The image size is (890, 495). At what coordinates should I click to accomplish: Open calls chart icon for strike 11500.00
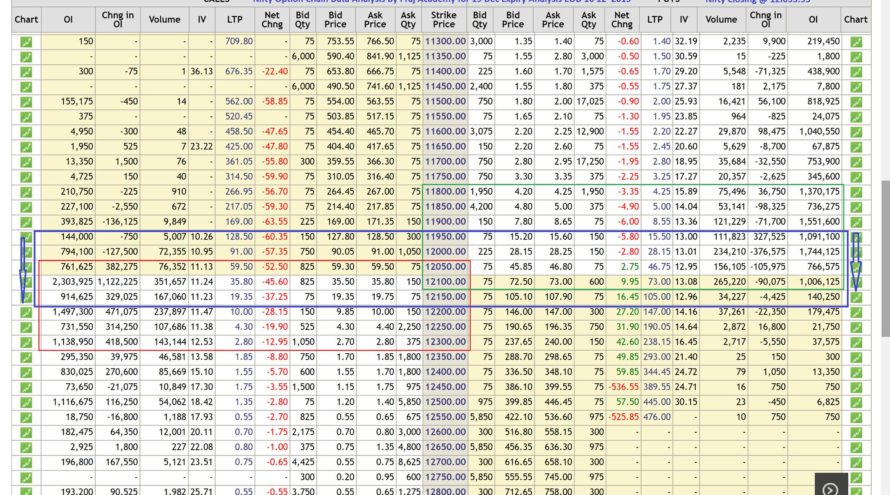[26, 102]
